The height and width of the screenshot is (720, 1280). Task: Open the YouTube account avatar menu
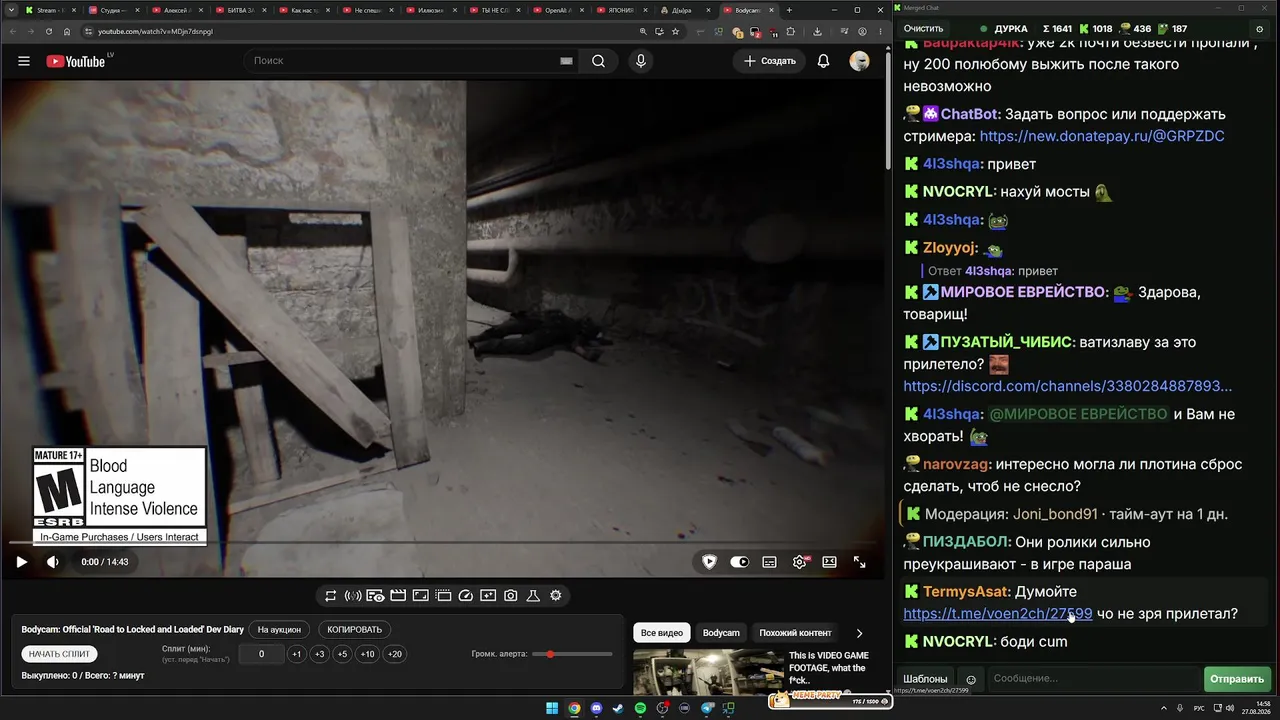click(859, 61)
